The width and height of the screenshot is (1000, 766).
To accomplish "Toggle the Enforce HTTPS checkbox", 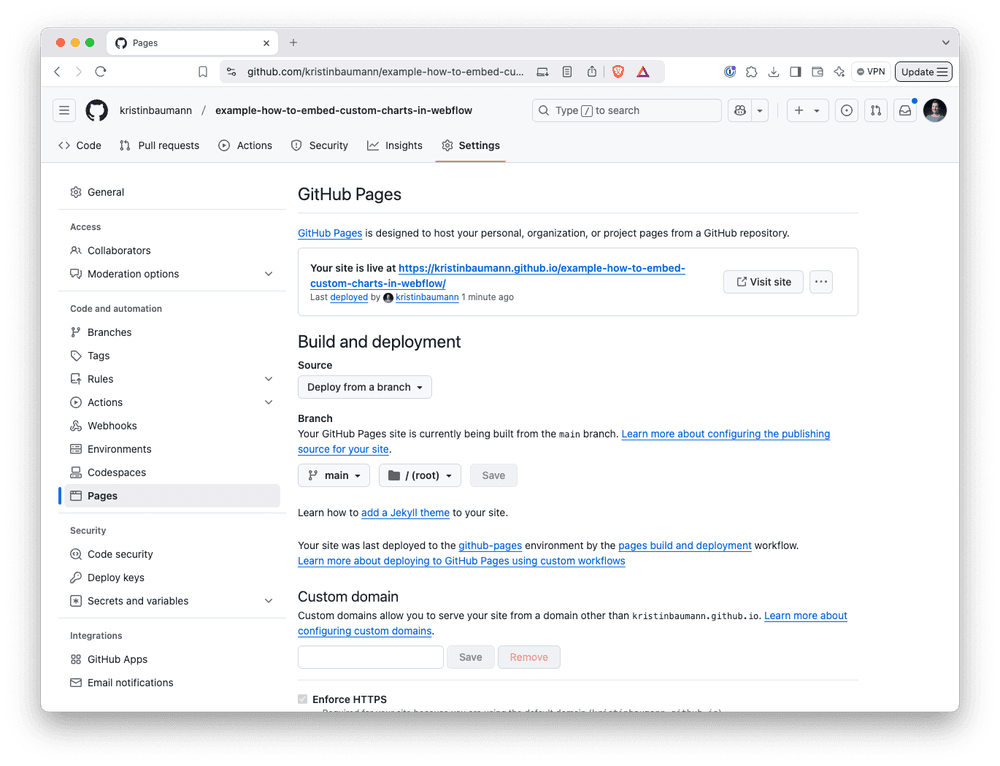I will [x=302, y=699].
